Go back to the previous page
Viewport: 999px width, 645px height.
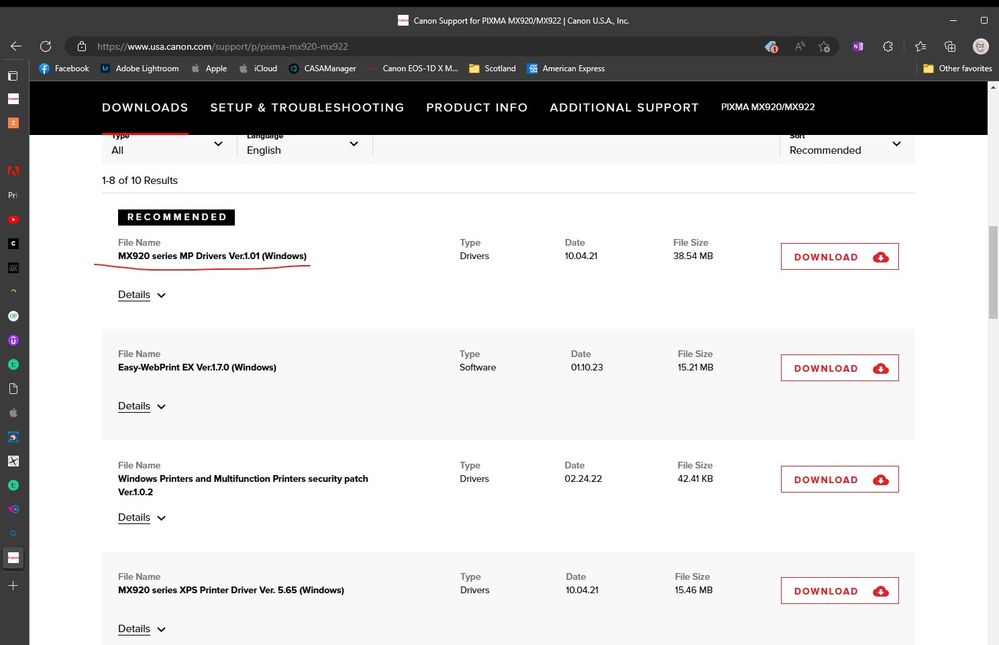pyautogui.click(x=15, y=46)
